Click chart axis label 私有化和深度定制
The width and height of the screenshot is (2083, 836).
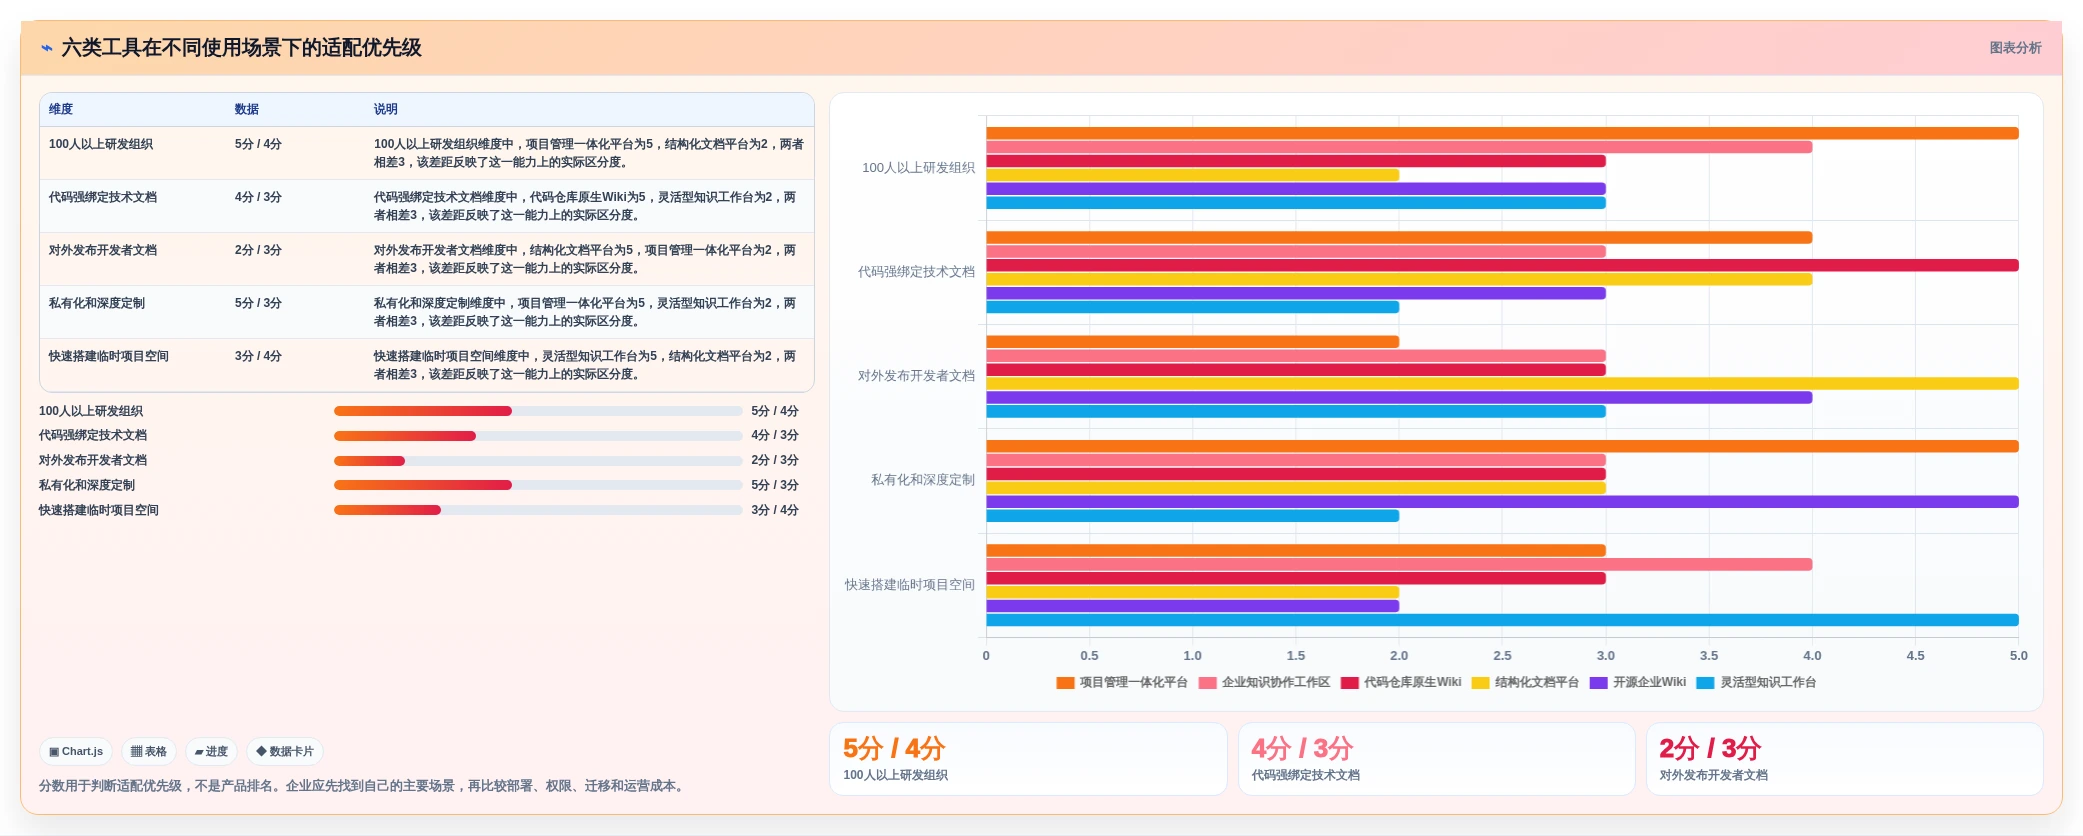pyautogui.click(x=923, y=480)
